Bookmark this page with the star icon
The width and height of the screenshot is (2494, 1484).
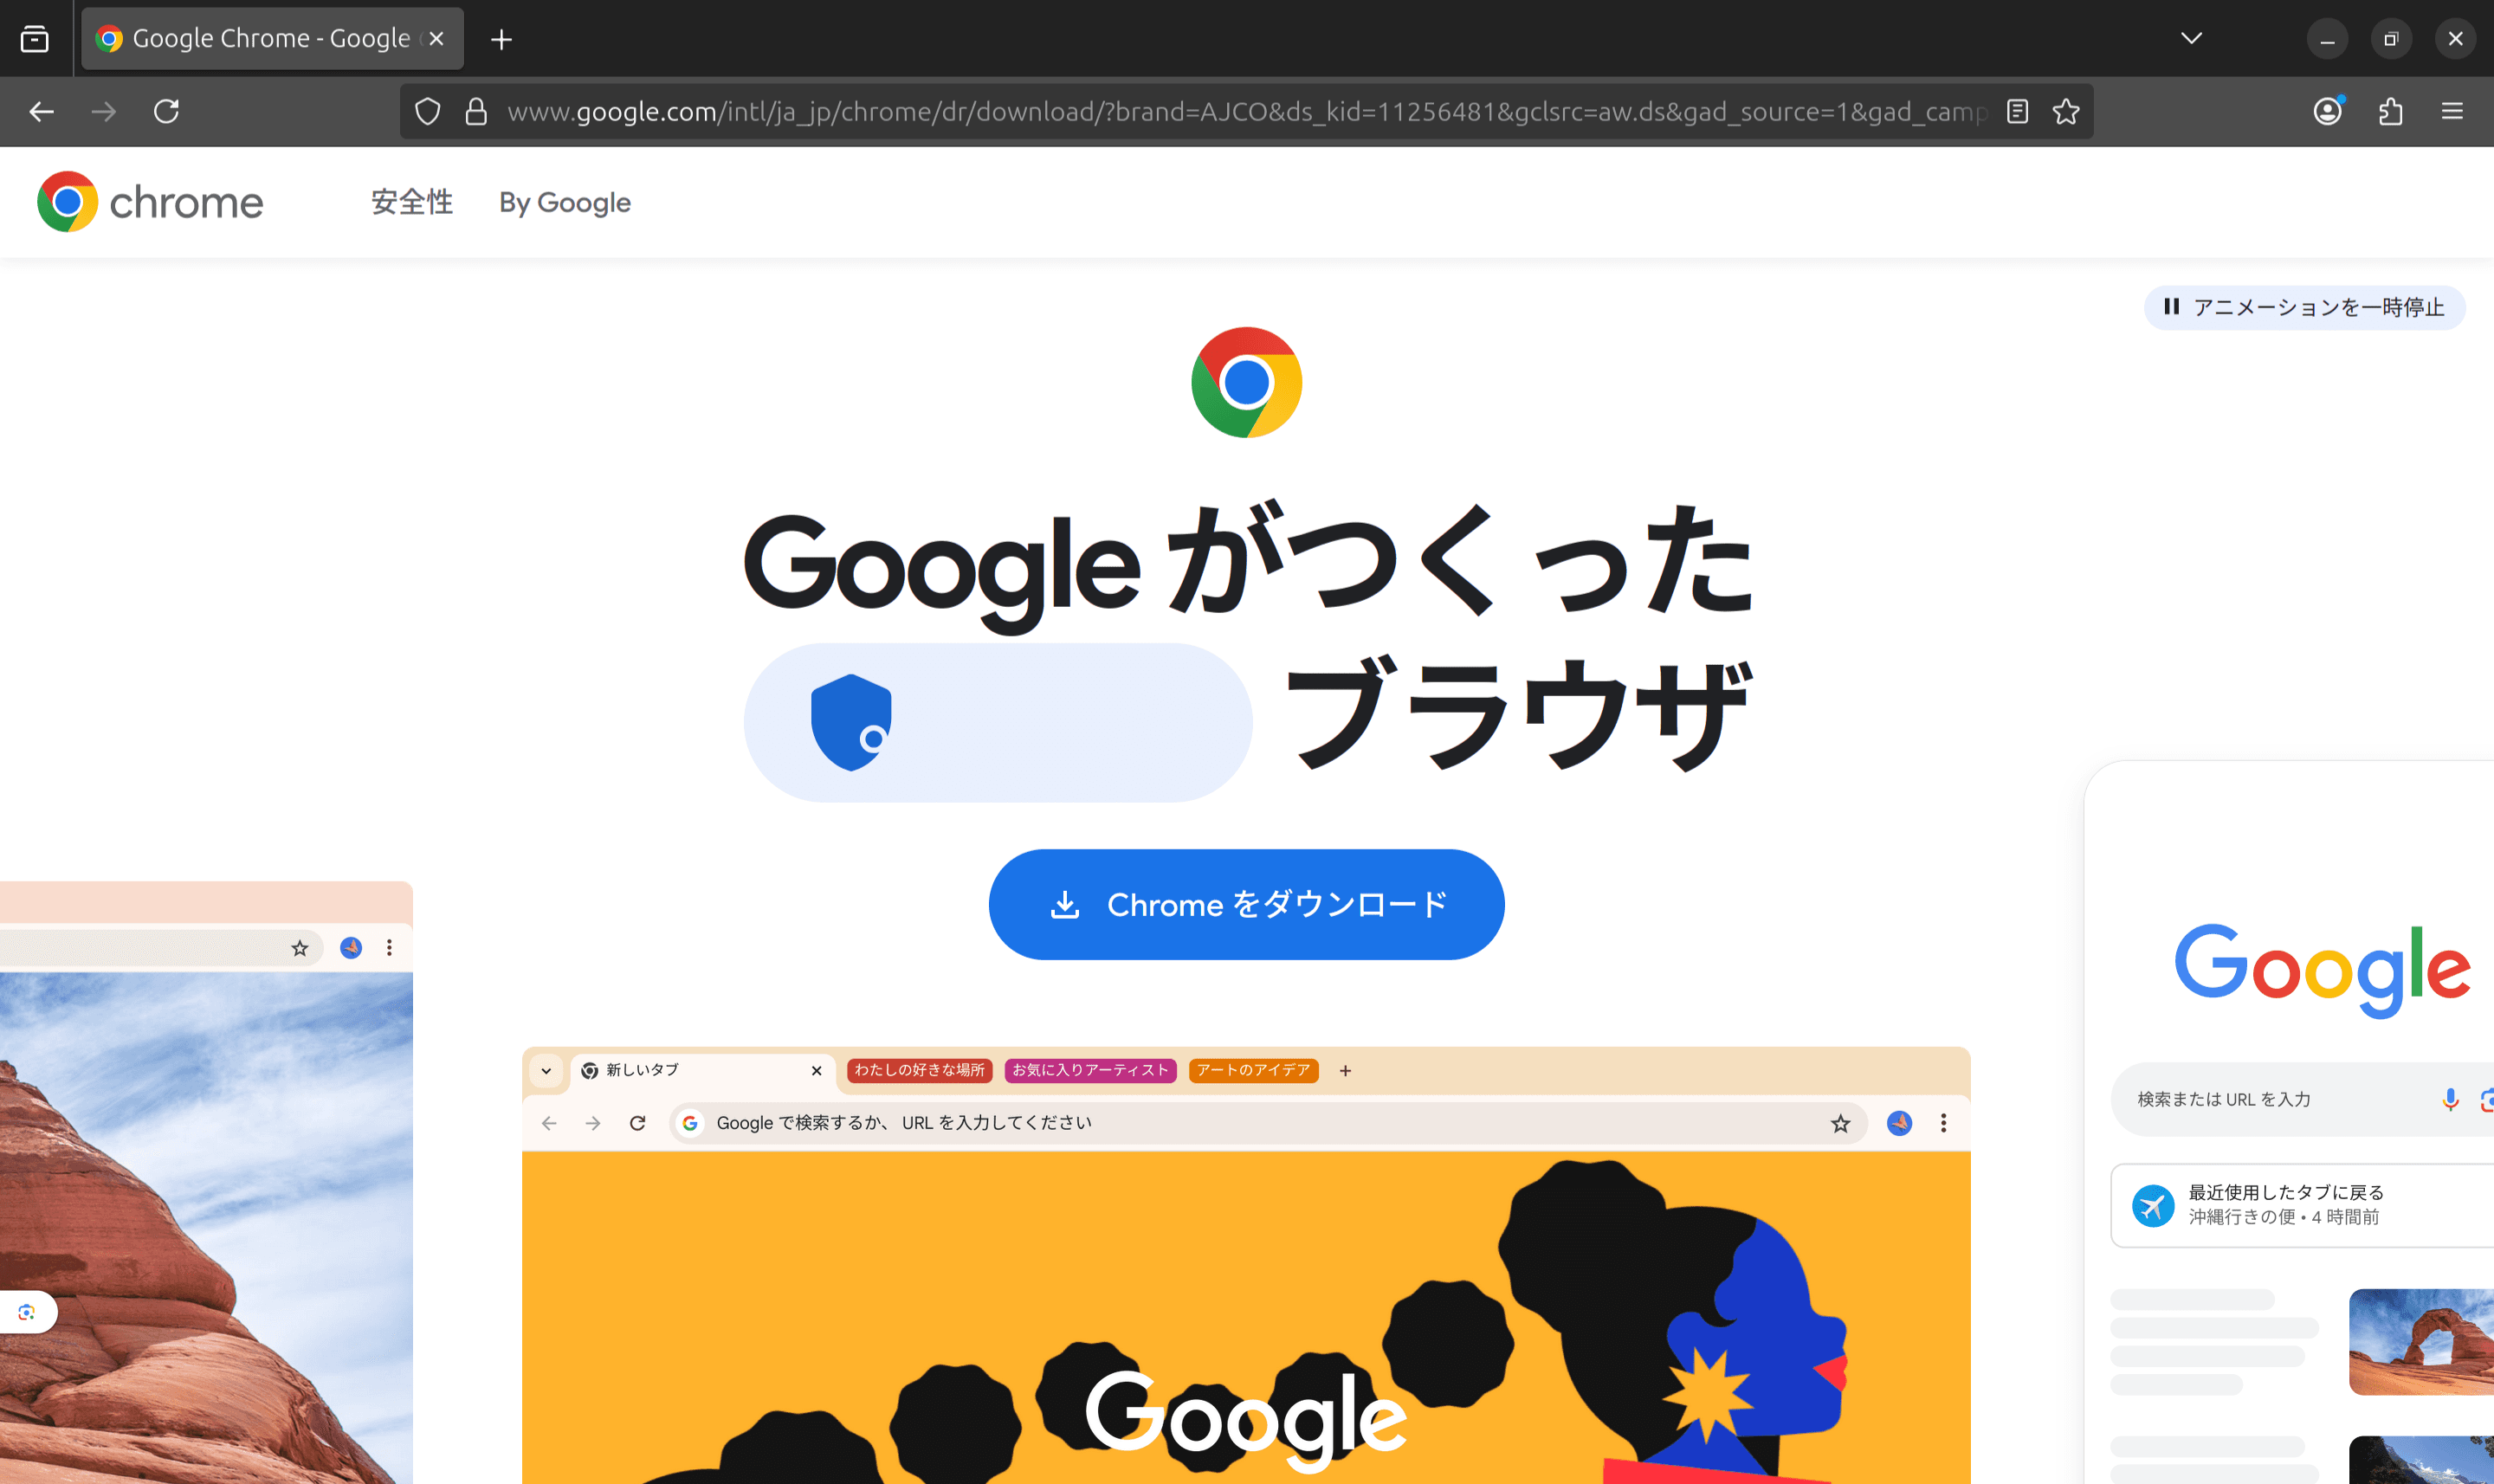click(2066, 111)
